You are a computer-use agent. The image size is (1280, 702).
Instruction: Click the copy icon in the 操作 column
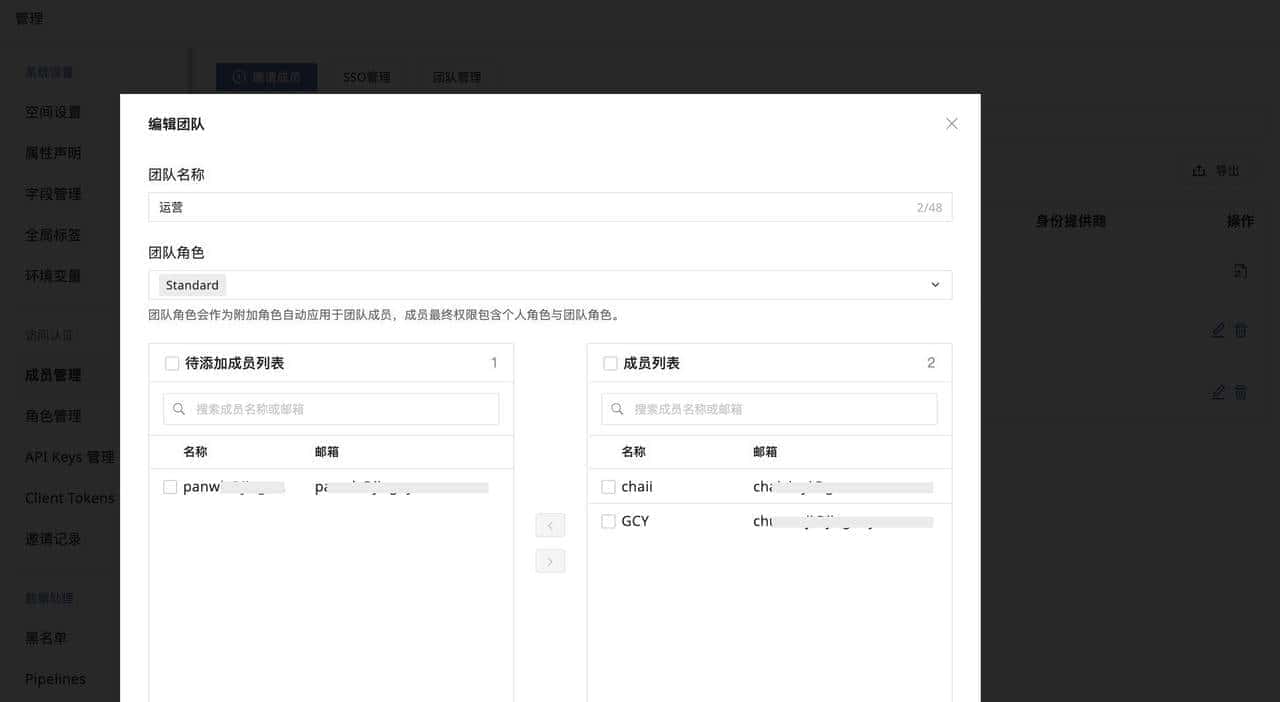tap(1240, 270)
